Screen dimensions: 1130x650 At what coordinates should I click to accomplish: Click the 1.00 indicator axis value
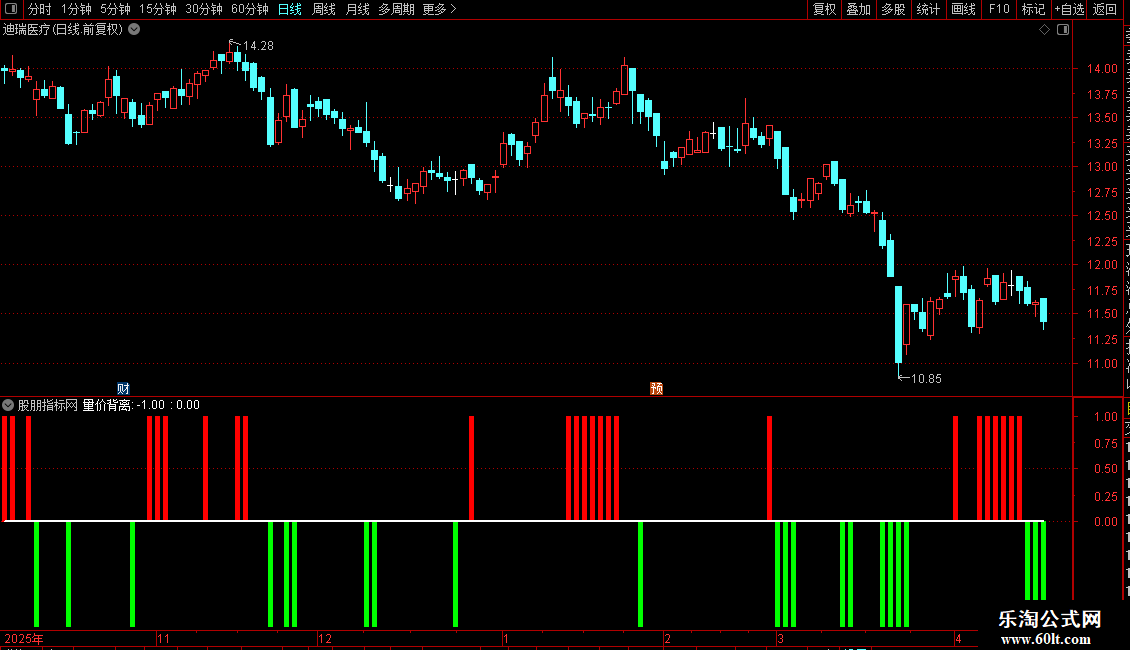tap(1105, 417)
